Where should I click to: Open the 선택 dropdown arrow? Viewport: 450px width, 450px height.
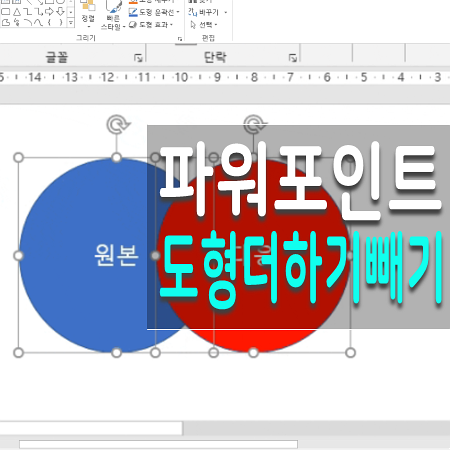(216, 25)
